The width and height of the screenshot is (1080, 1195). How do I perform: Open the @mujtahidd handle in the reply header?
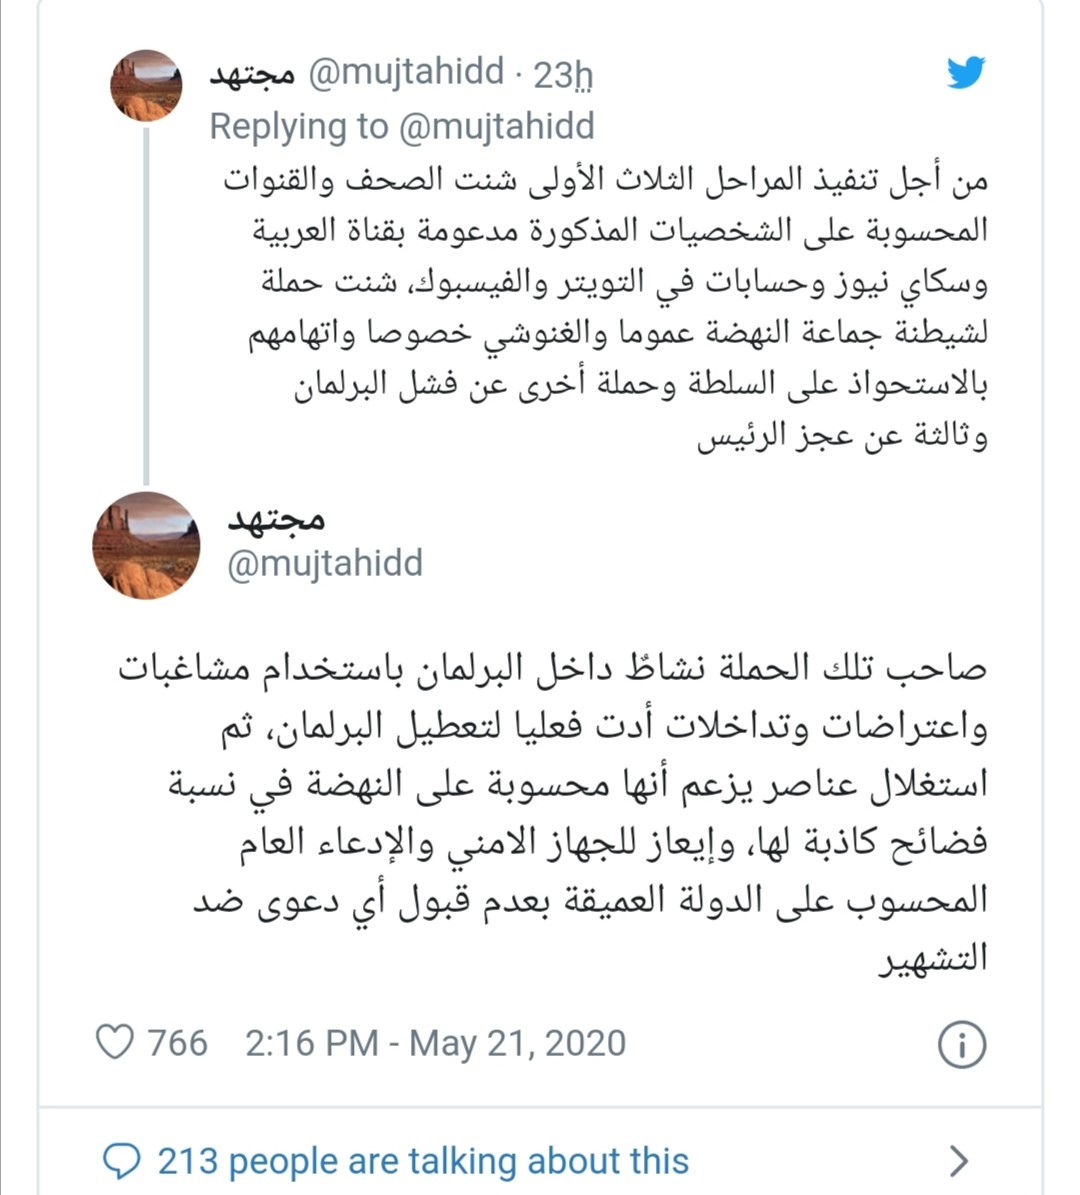pyautogui.click(x=406, y=72)
